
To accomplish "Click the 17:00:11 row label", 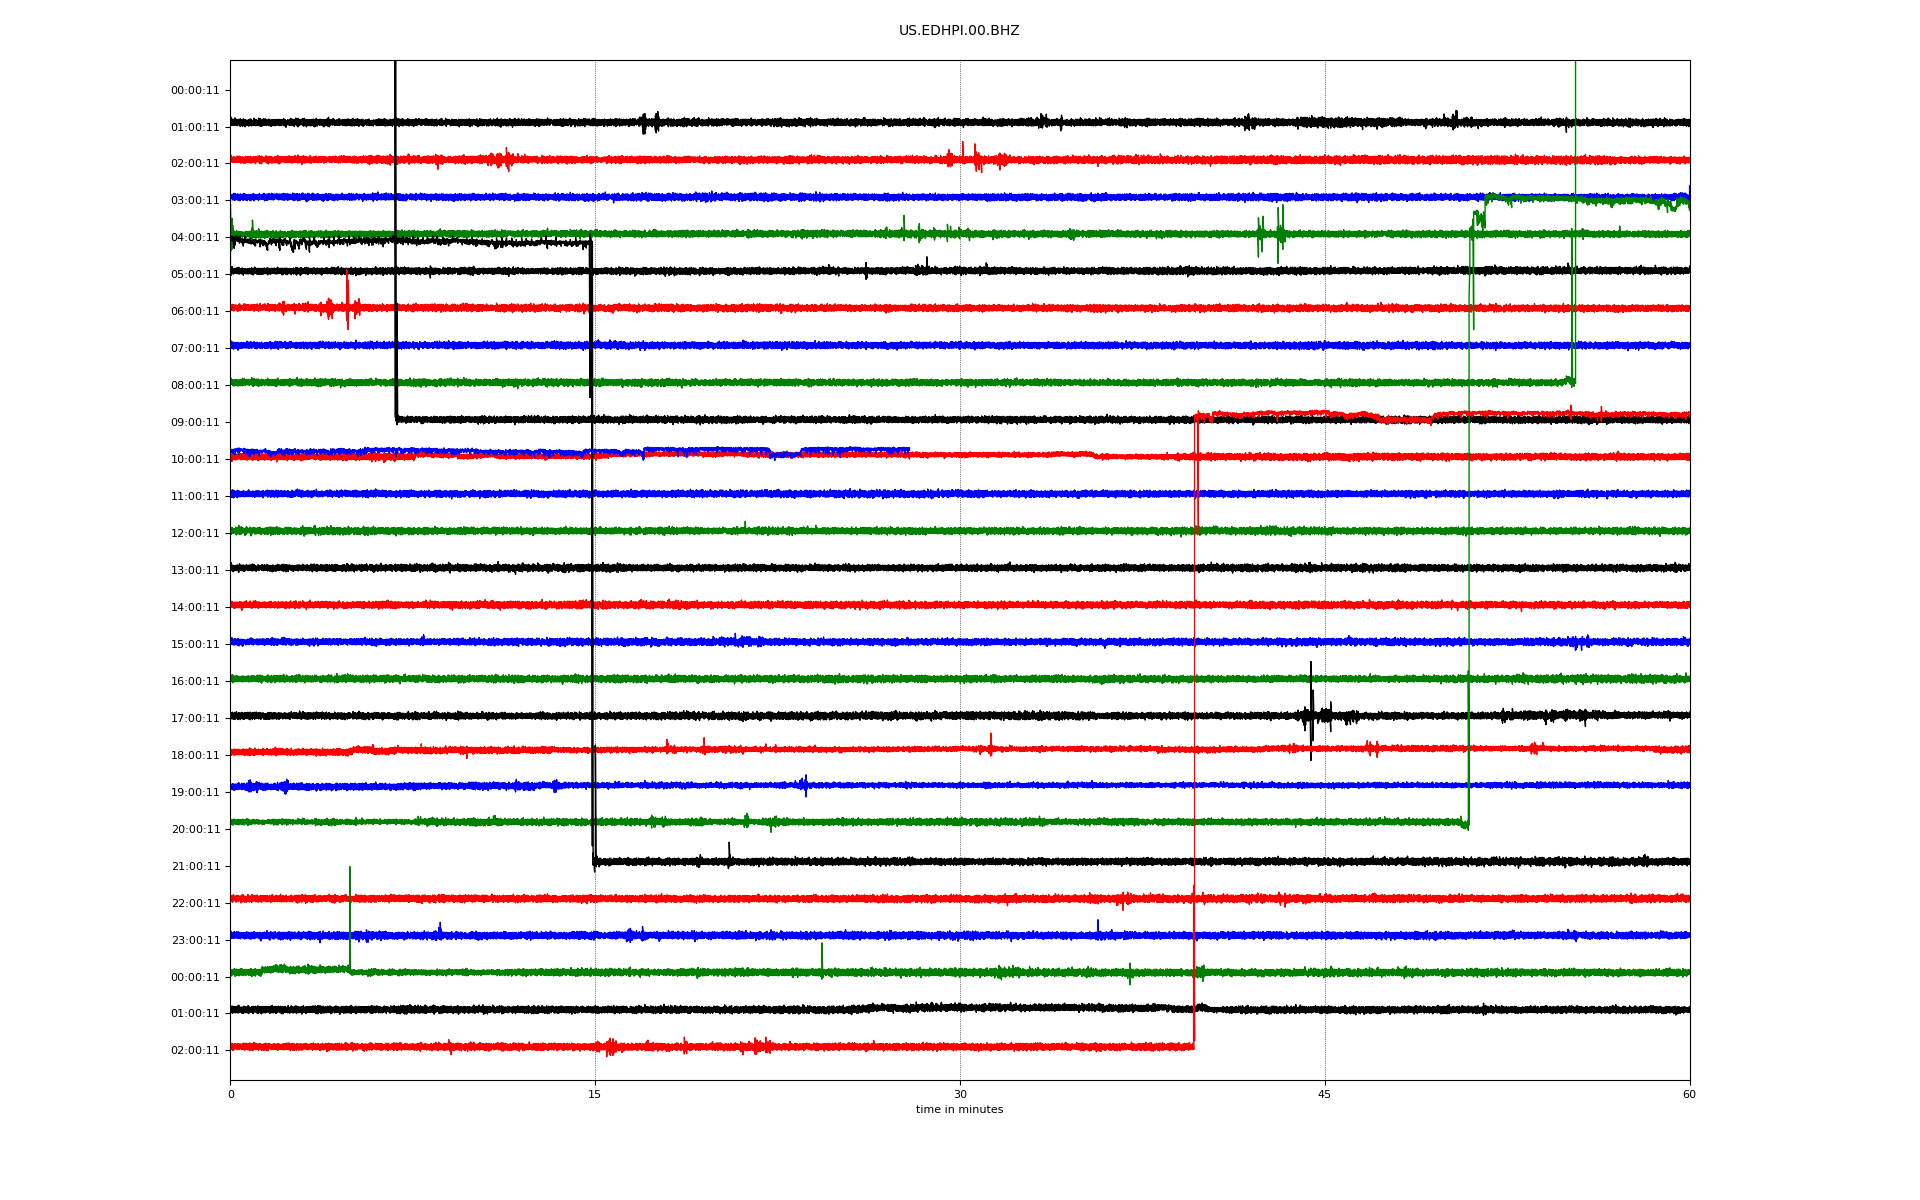I will [x=195, y=718].
